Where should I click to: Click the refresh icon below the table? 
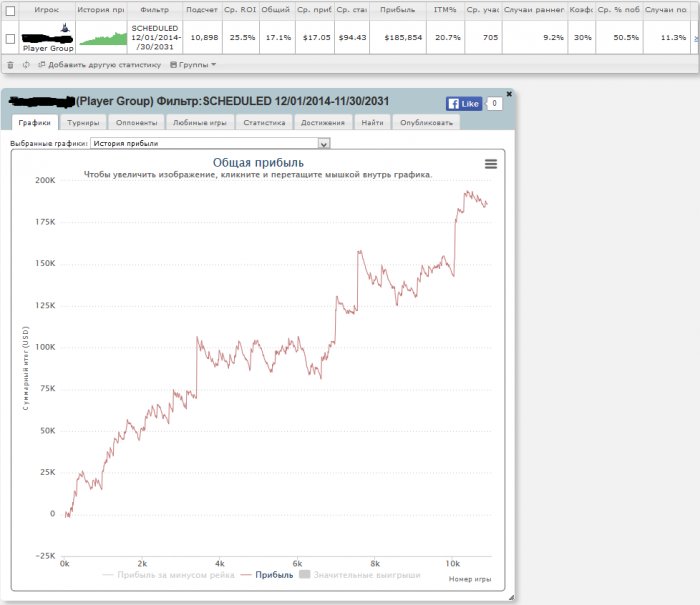pos(25,64)
